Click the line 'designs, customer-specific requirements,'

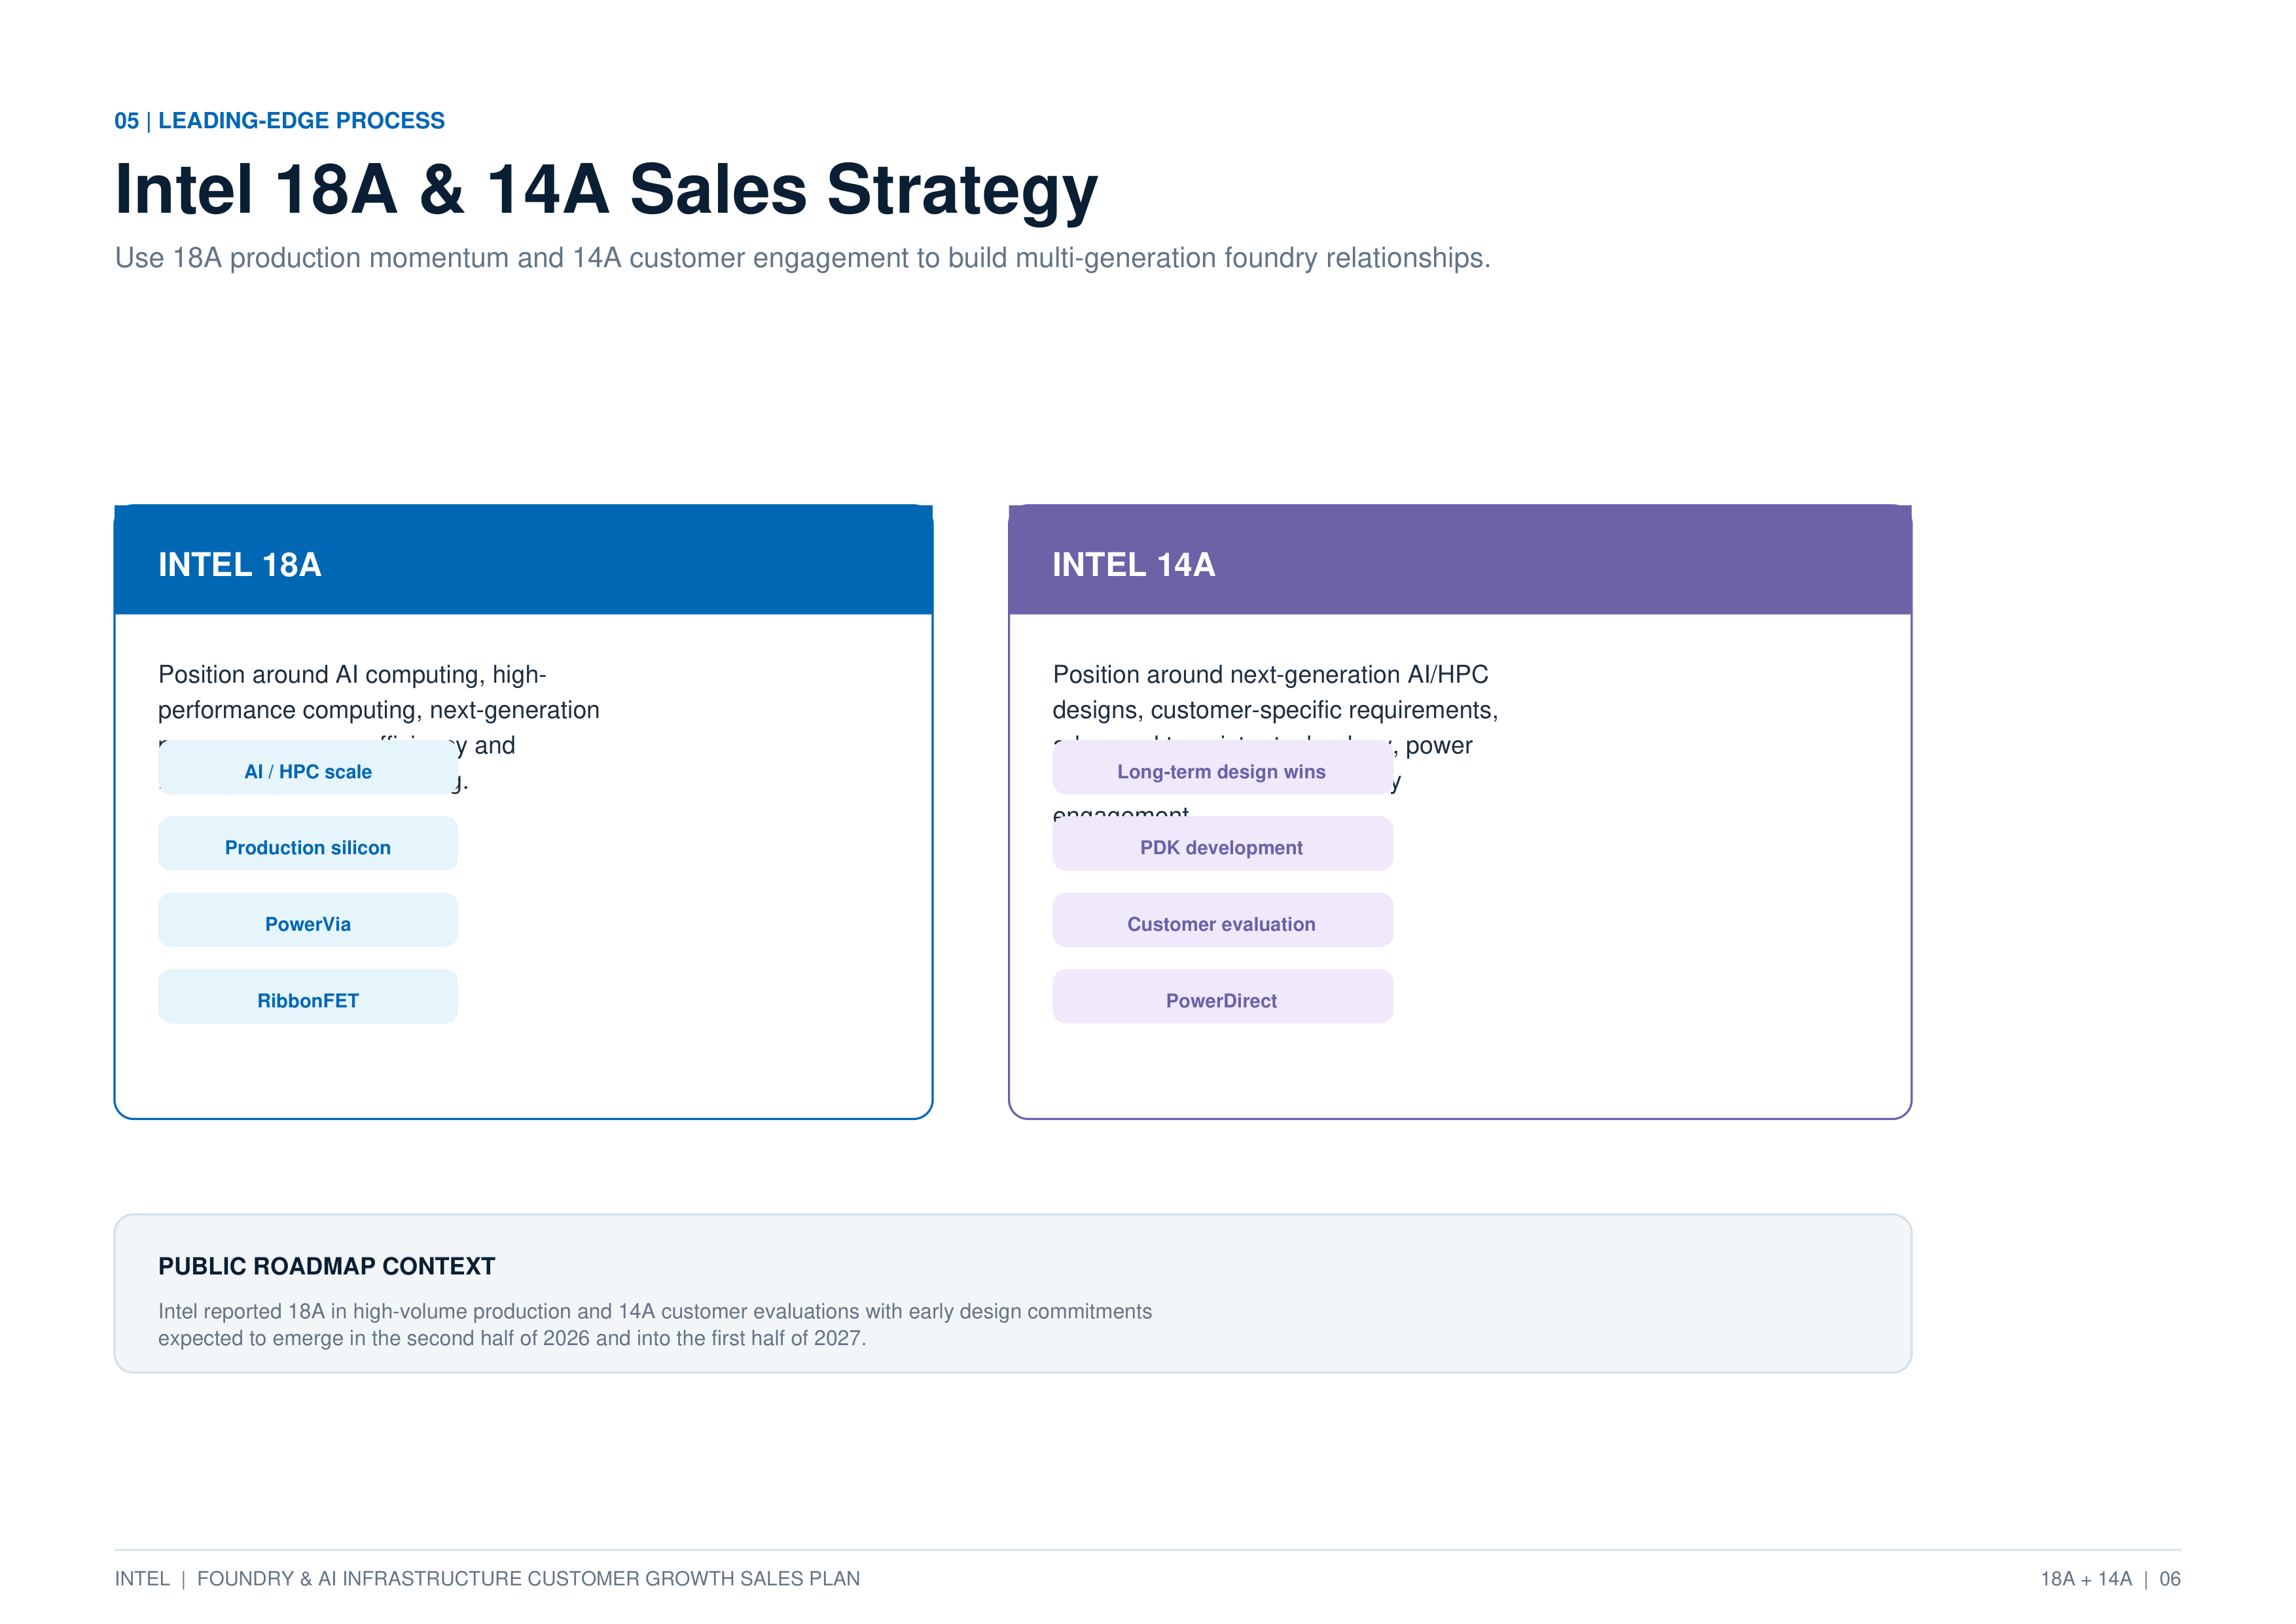(1275, 710)
